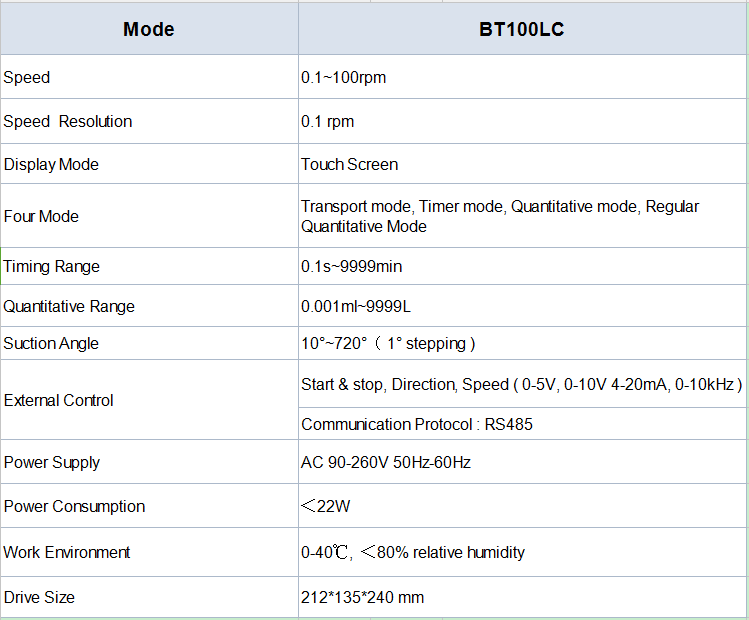Click the "Work Environment" label cell
The height and width of the screenshot is (620, 749).
pyautogui.click(x=67, y=552)
